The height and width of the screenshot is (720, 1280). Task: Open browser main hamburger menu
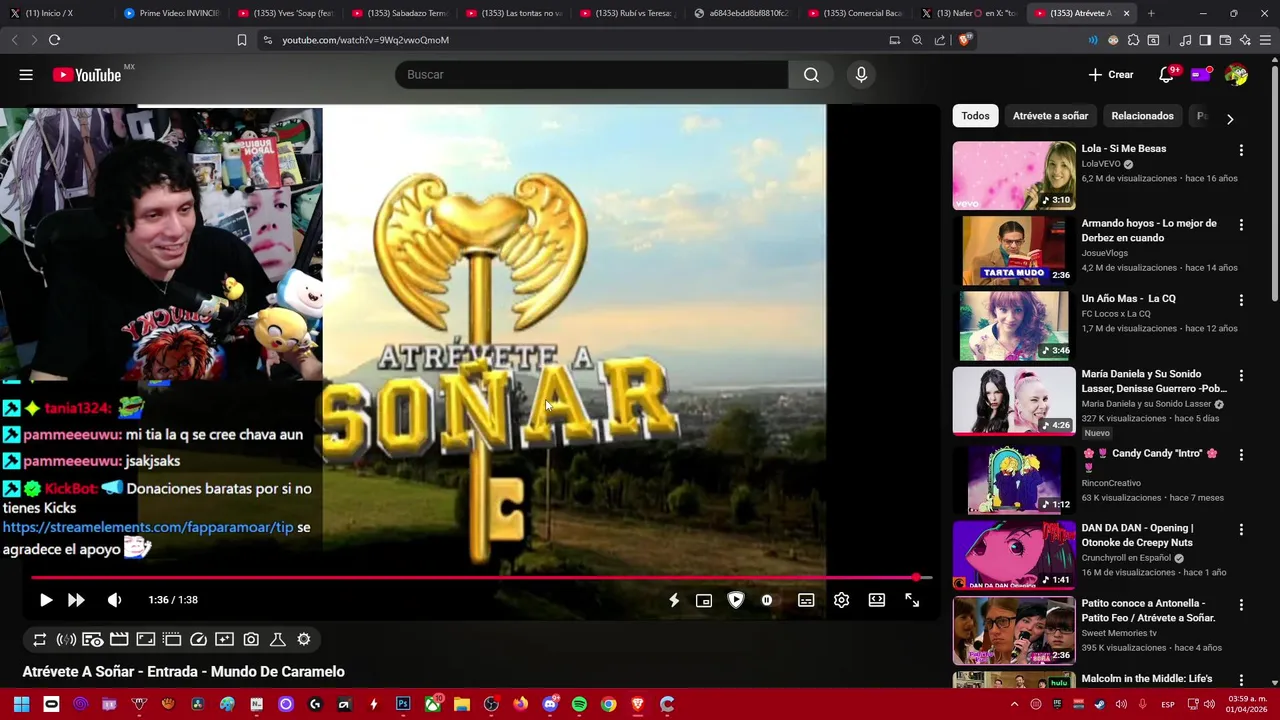click(1265, 40)
